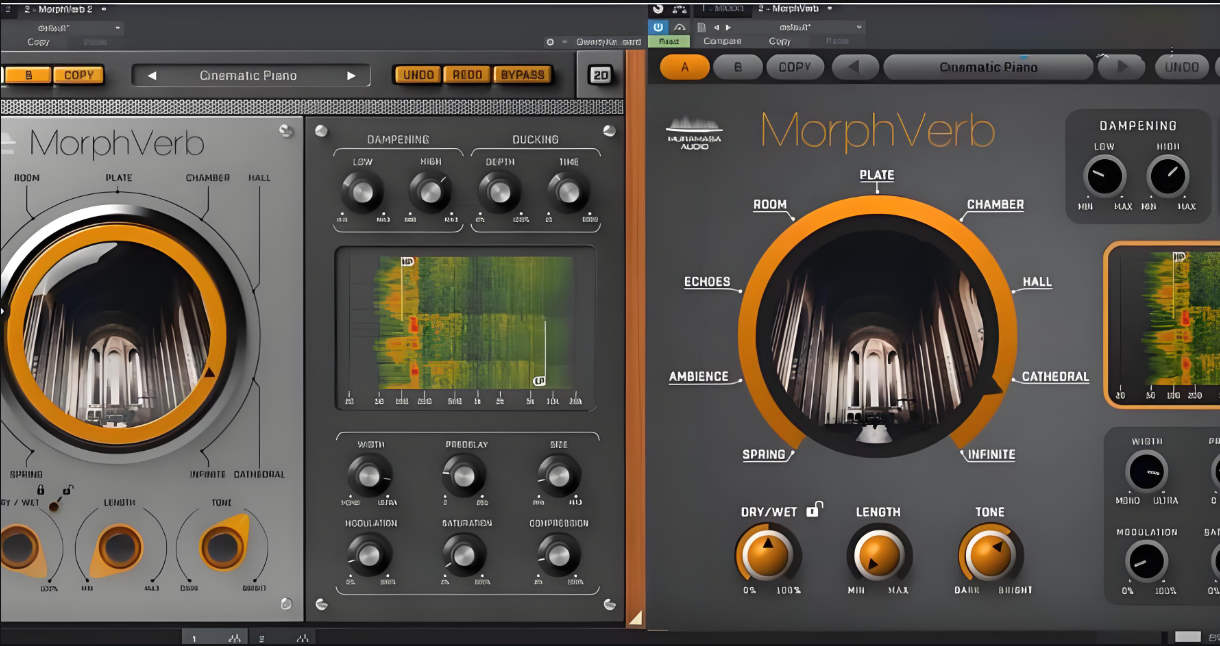Image resolution: width=1220 pixels, height=646 pixels.
Task: Select the ECHOES algorithm in right window
Action: coord(707,282)
